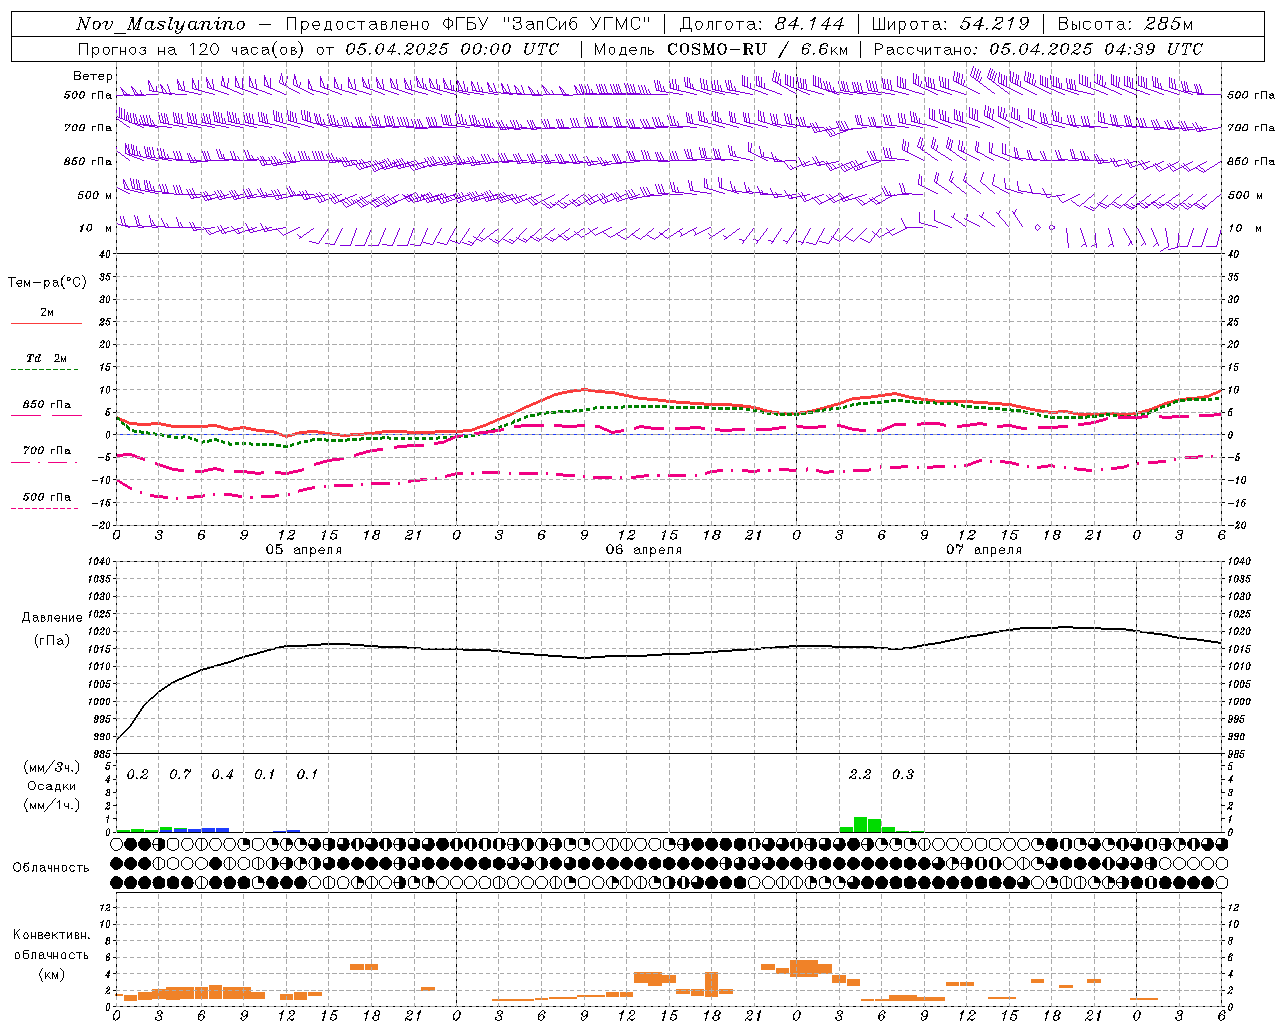The width and height of the screenshot is (1280, 1024).
Task: Select the text ФГБУ "ЗапСиб УГМС"
Action: coord(547,24)
